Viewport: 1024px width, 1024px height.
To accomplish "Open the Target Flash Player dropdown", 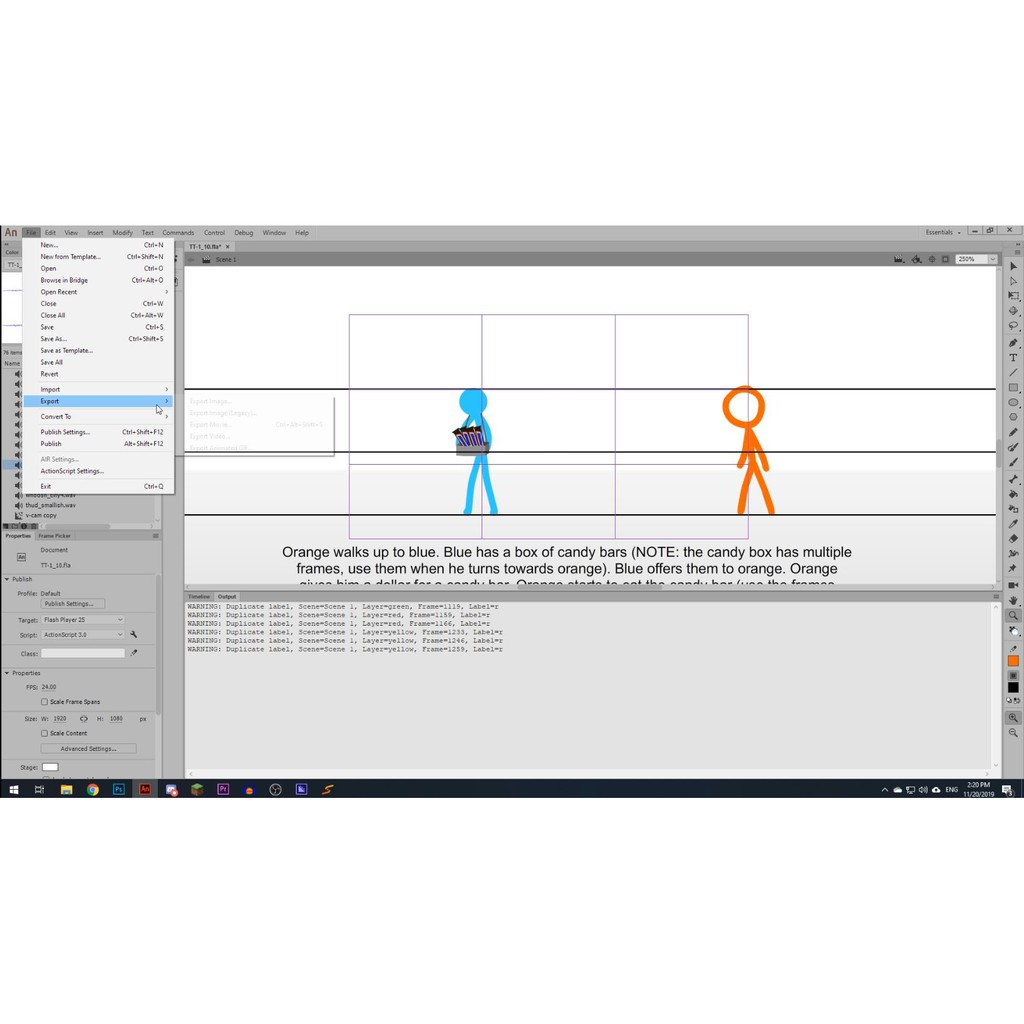I will pos(83,620).
